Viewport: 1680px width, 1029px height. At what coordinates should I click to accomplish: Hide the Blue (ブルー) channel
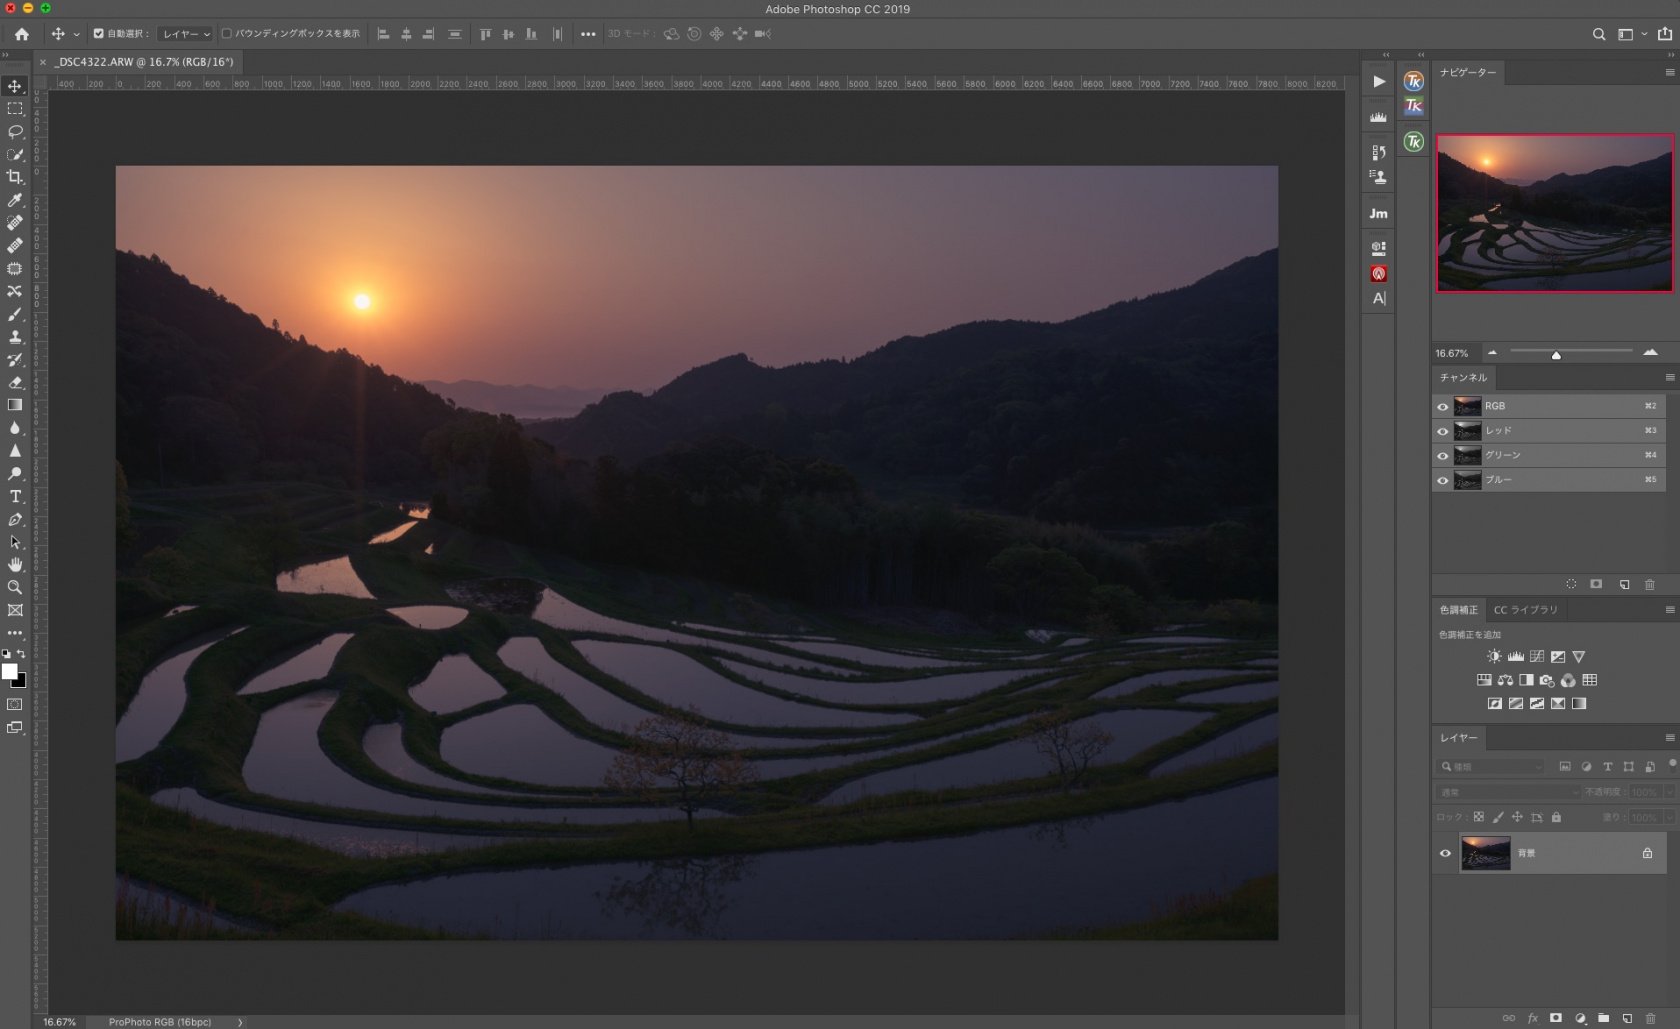coord(1442,481)
